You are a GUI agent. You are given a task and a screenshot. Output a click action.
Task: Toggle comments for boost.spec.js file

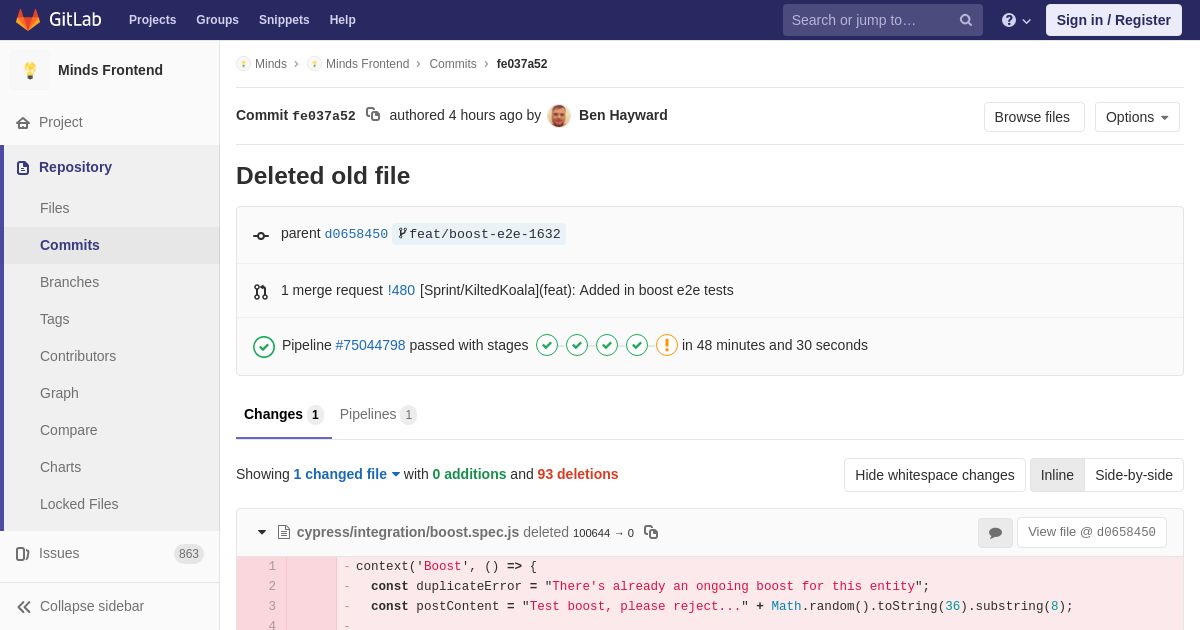tap(995, 533)
